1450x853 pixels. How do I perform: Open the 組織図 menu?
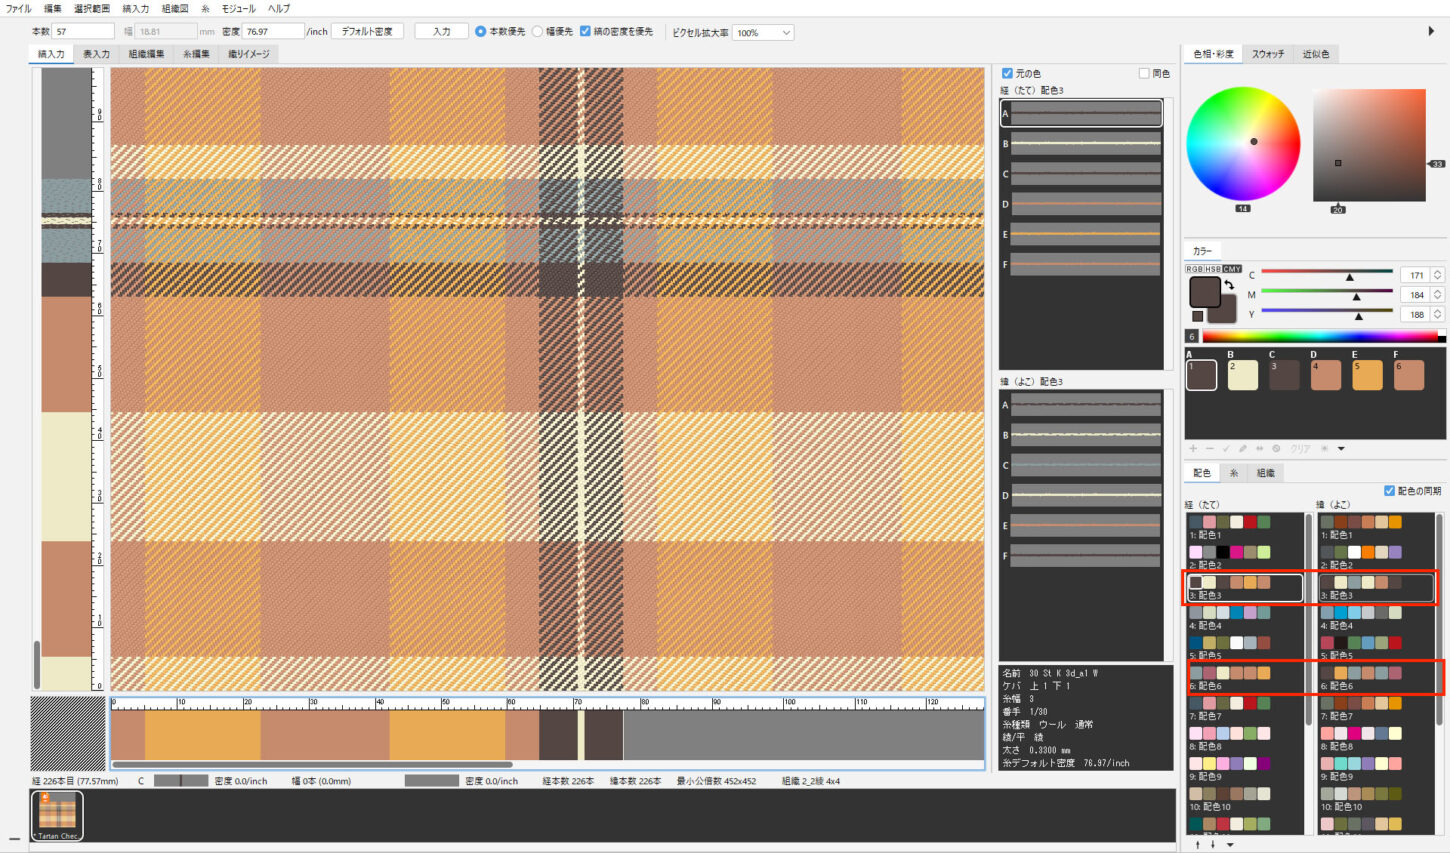pyautogui.click(x=175, y=8)
